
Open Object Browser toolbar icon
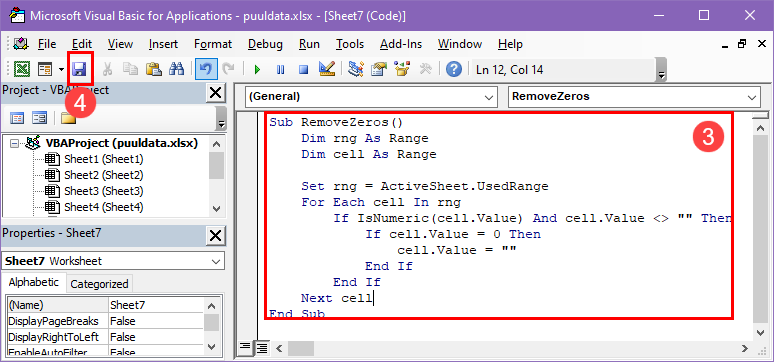[x=402, y=70]
